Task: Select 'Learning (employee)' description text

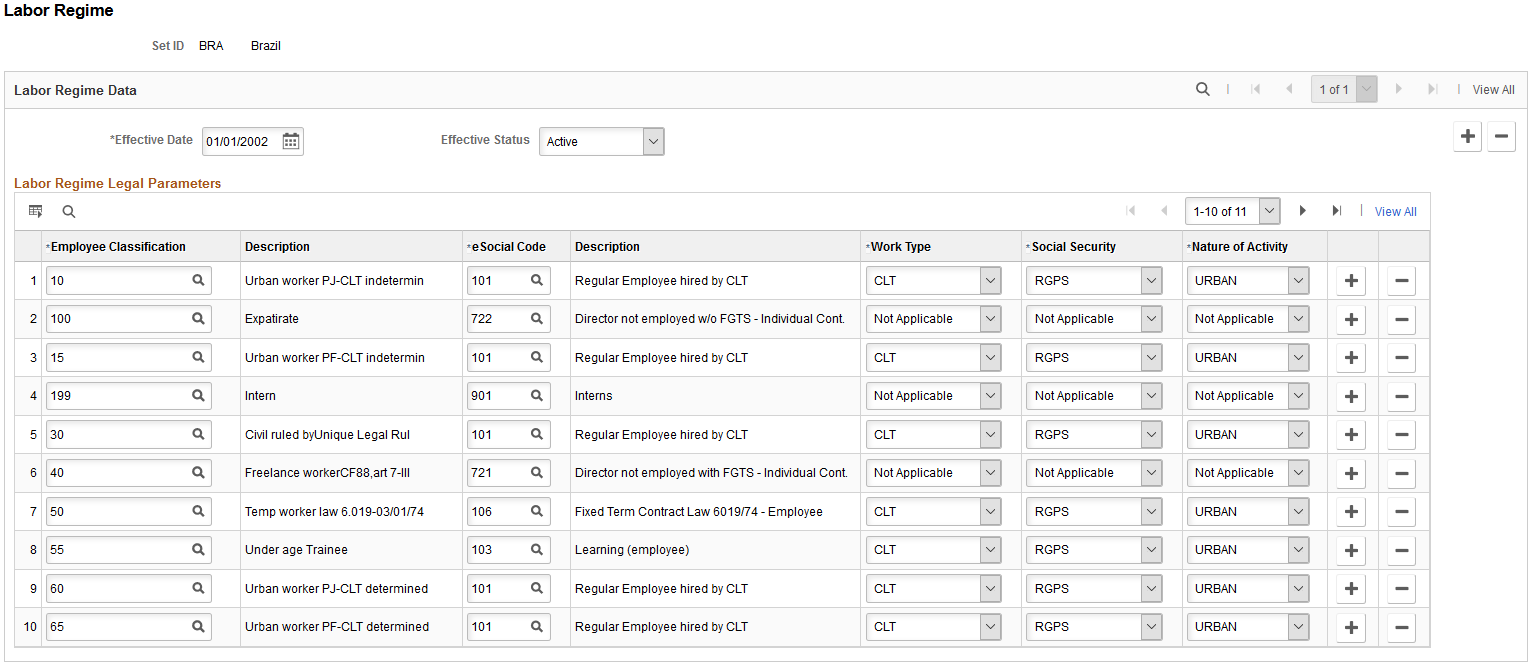Action: tap(632, 550)
